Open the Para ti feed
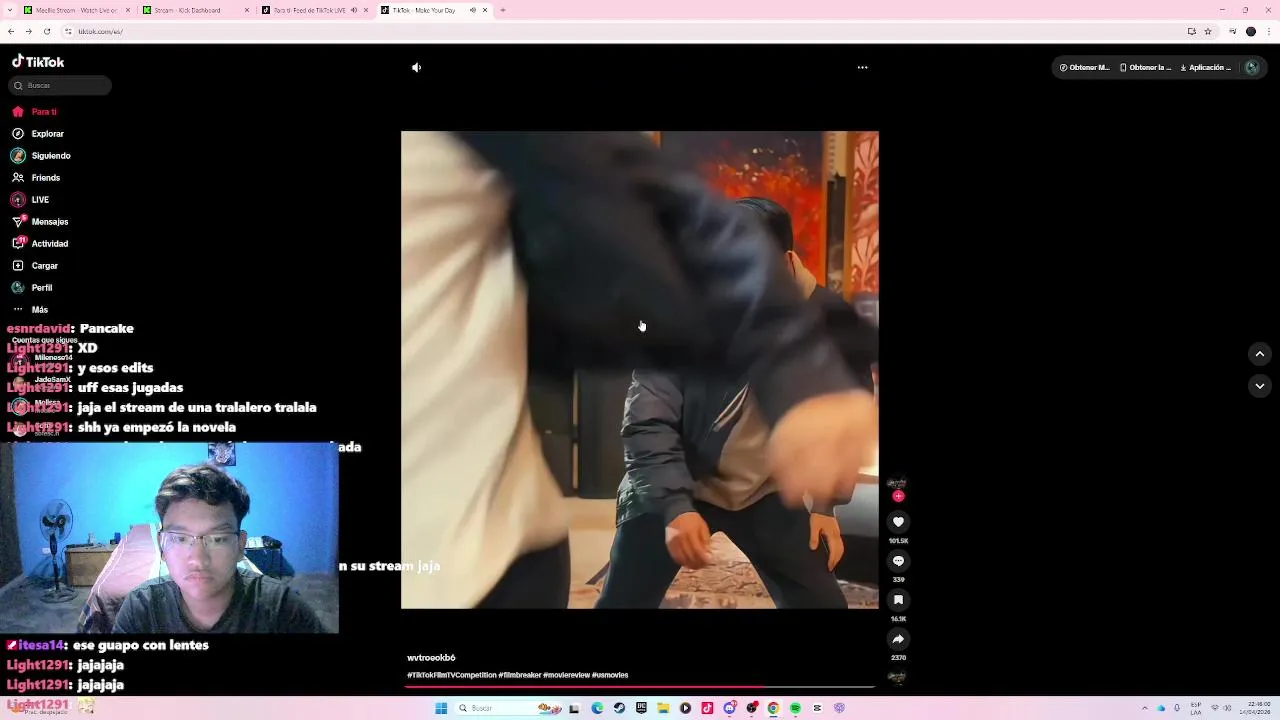 [x=34, y=112]
